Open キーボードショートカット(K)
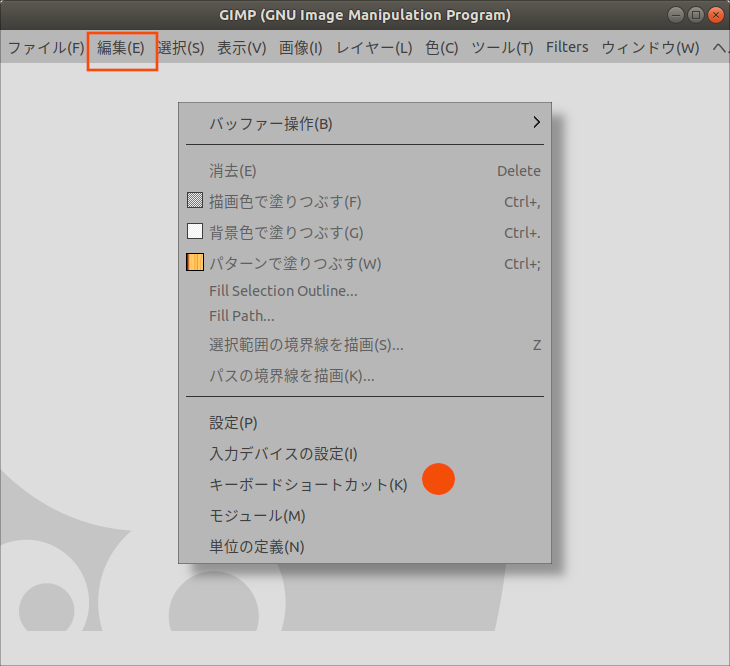Image resolution: width=730 pixels, height=666 pixels. click(x=365, y=484)
